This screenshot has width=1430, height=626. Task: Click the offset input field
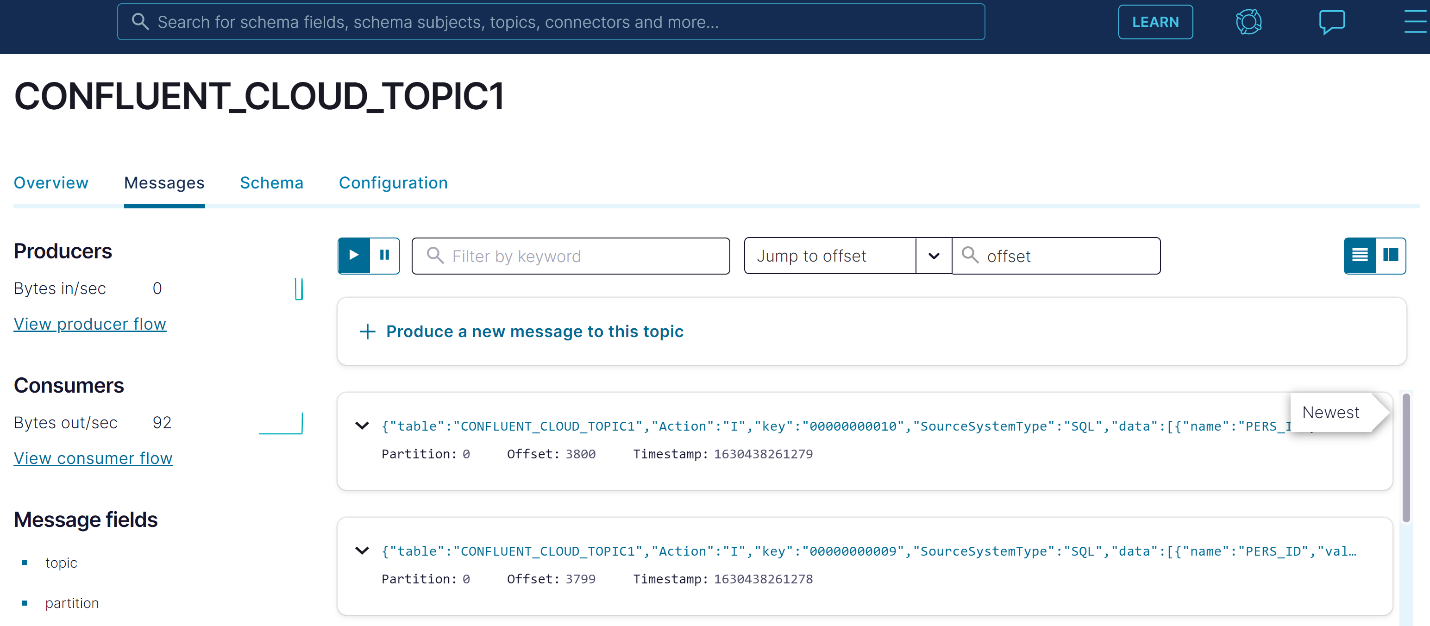pos(1056,256)
